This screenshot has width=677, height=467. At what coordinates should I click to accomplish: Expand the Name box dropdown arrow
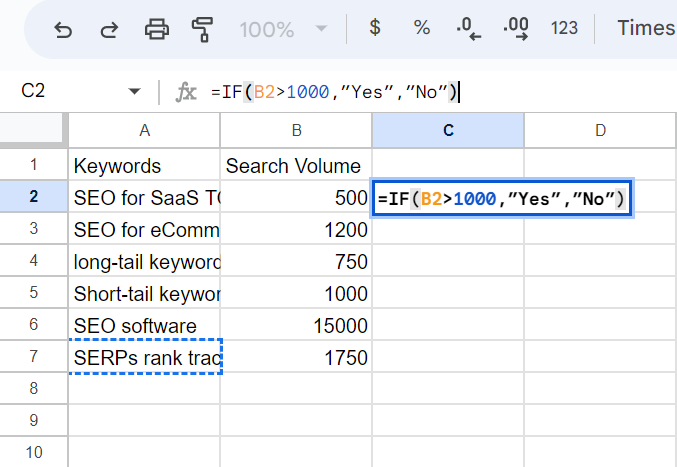coord(135,91)
